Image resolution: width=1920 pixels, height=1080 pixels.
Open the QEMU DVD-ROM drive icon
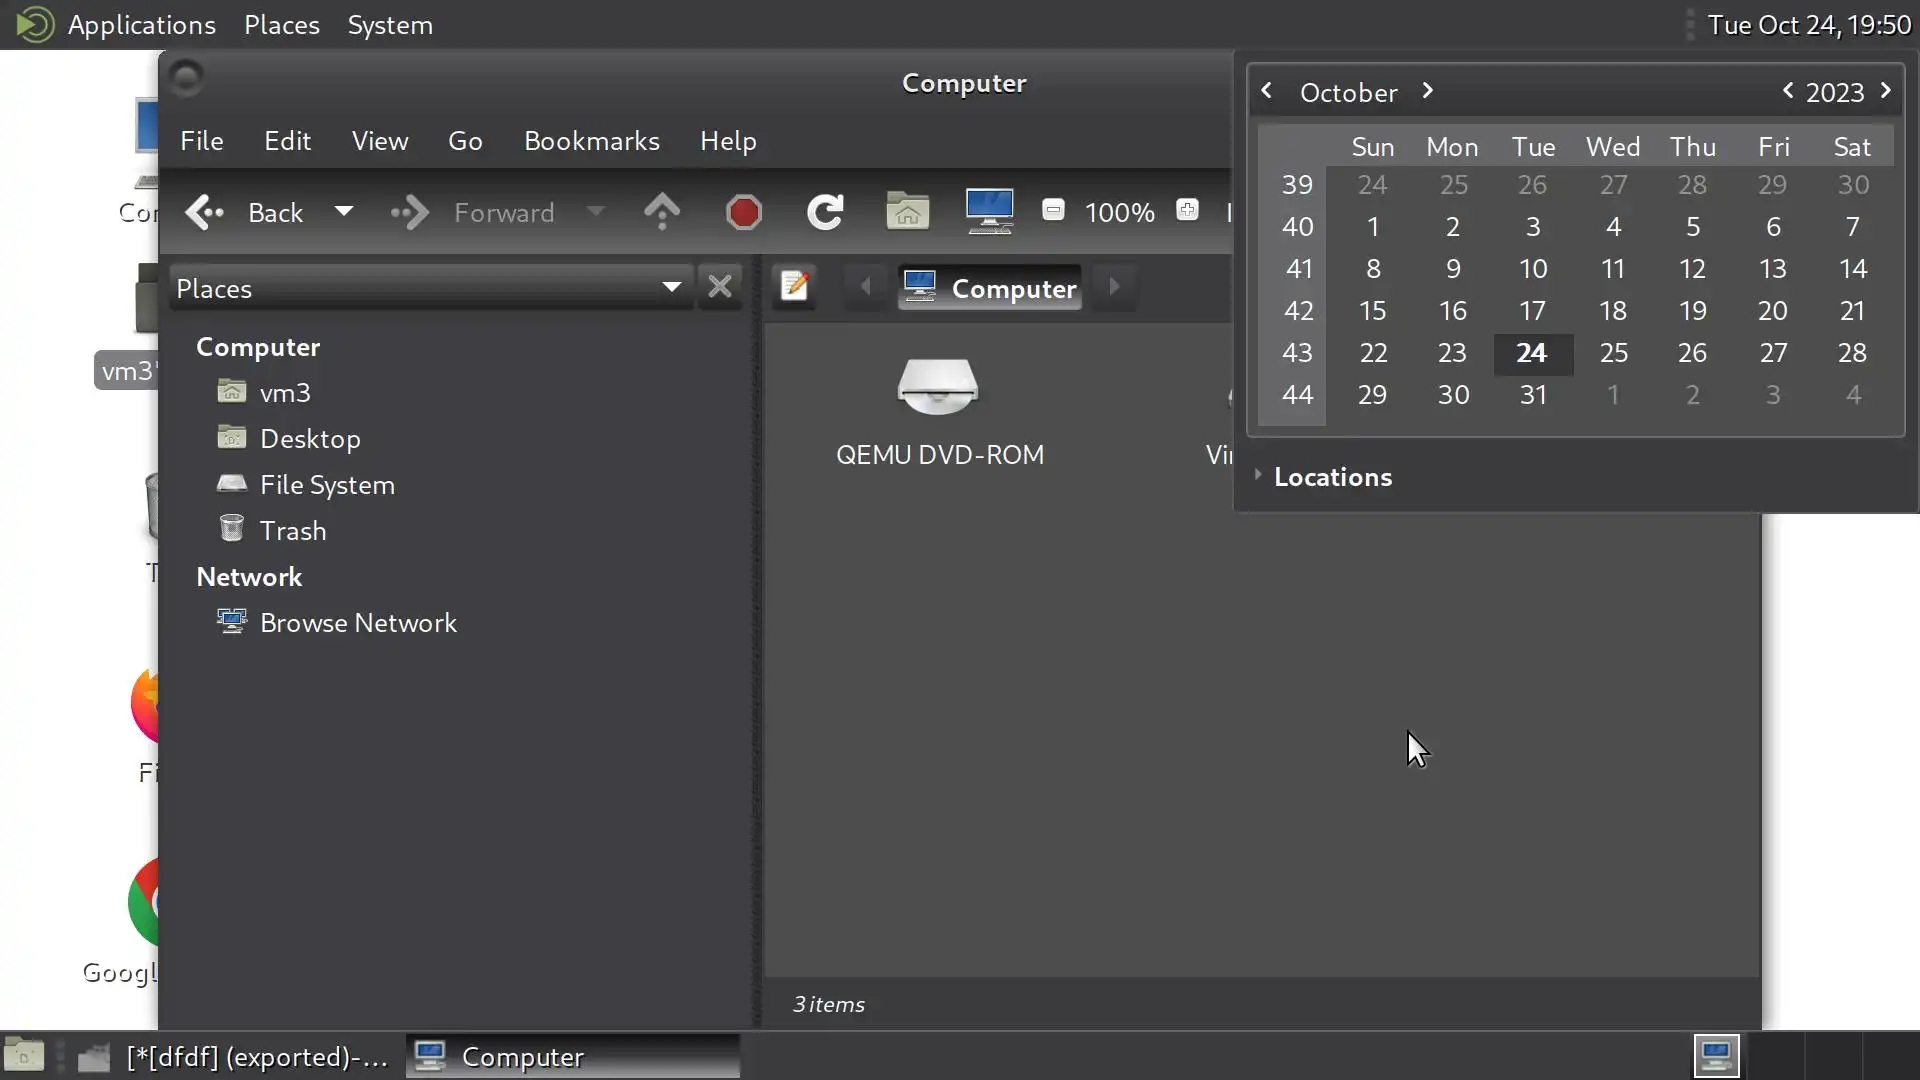(938, 388)
